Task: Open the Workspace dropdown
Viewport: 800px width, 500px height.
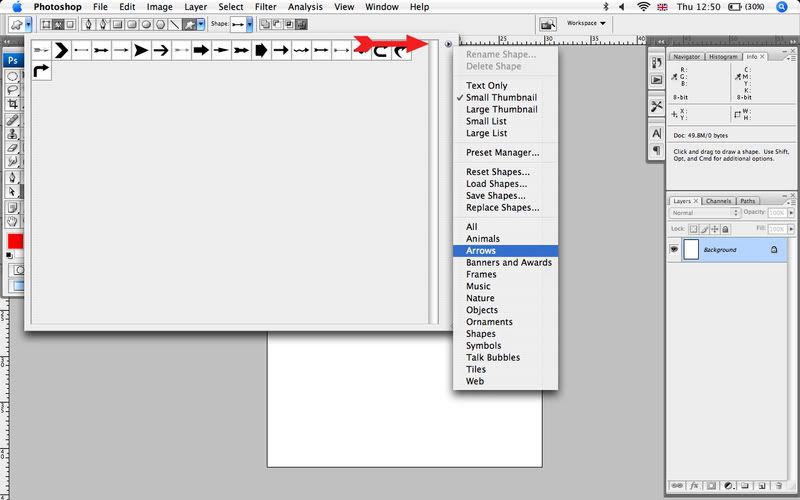Action: pyautogui.click(x=586, y=23)
